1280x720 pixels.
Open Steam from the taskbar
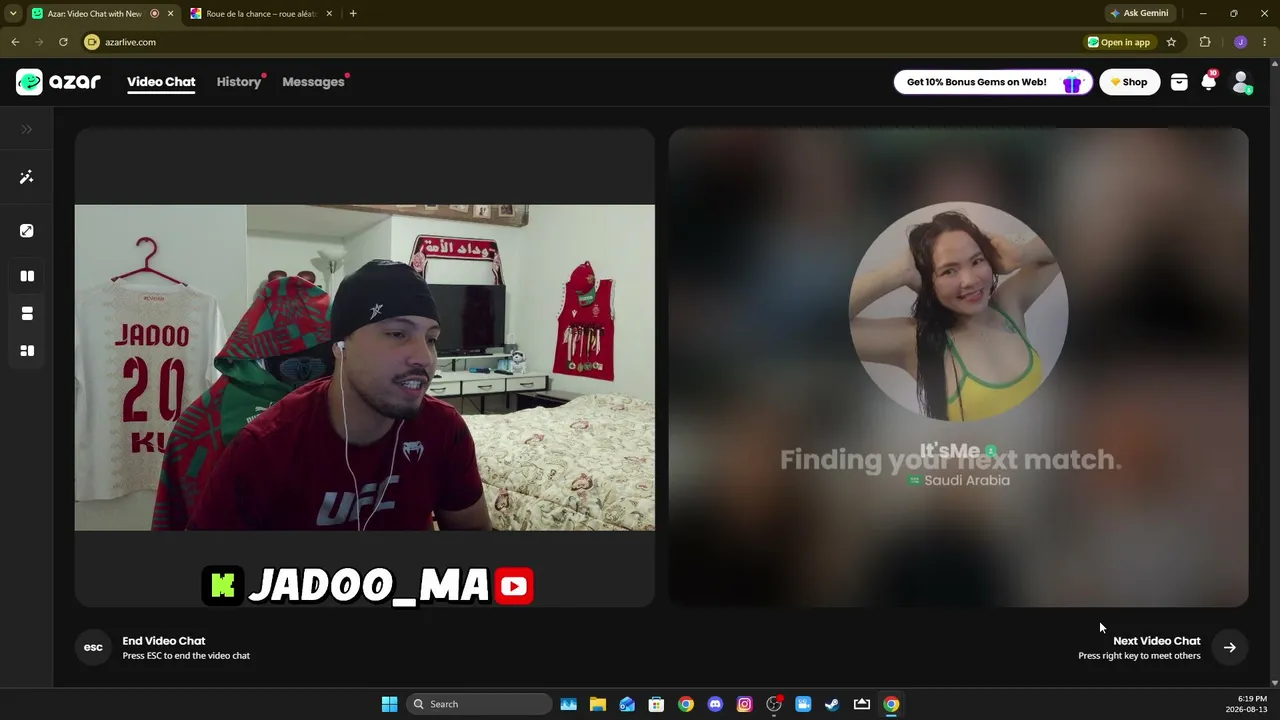tap(832, 704)
